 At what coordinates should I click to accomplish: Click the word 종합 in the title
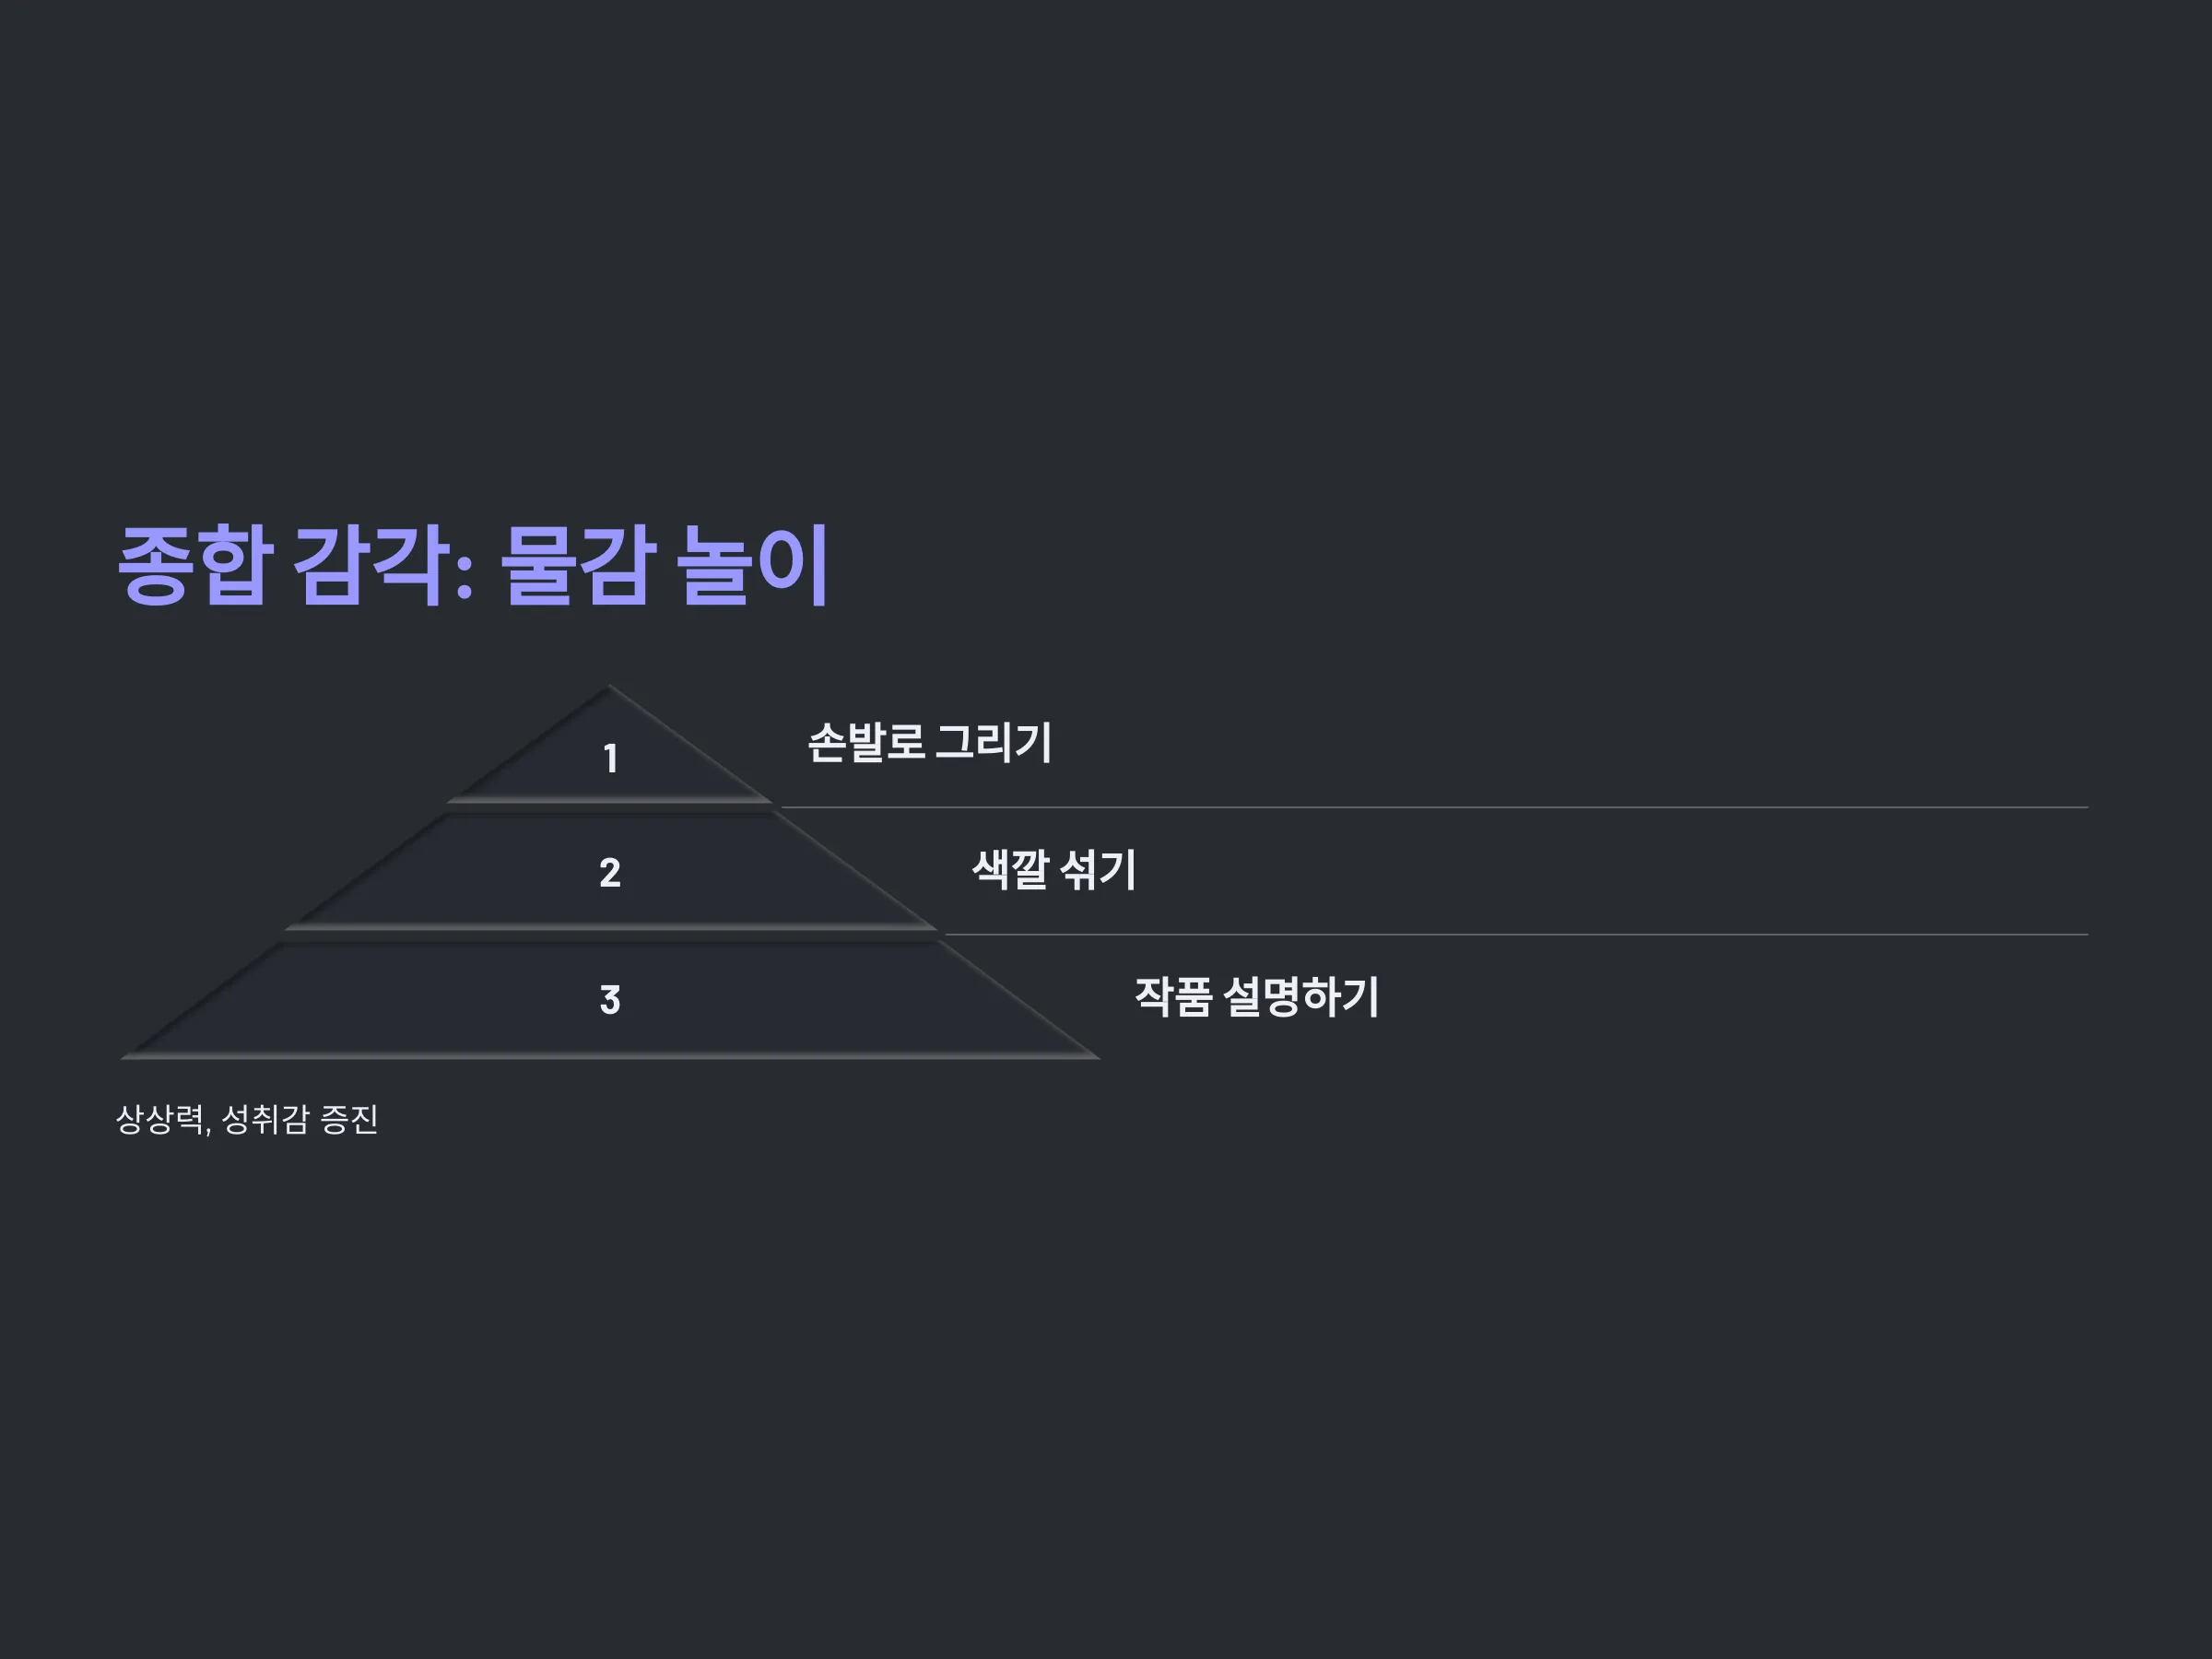point(195,565)
